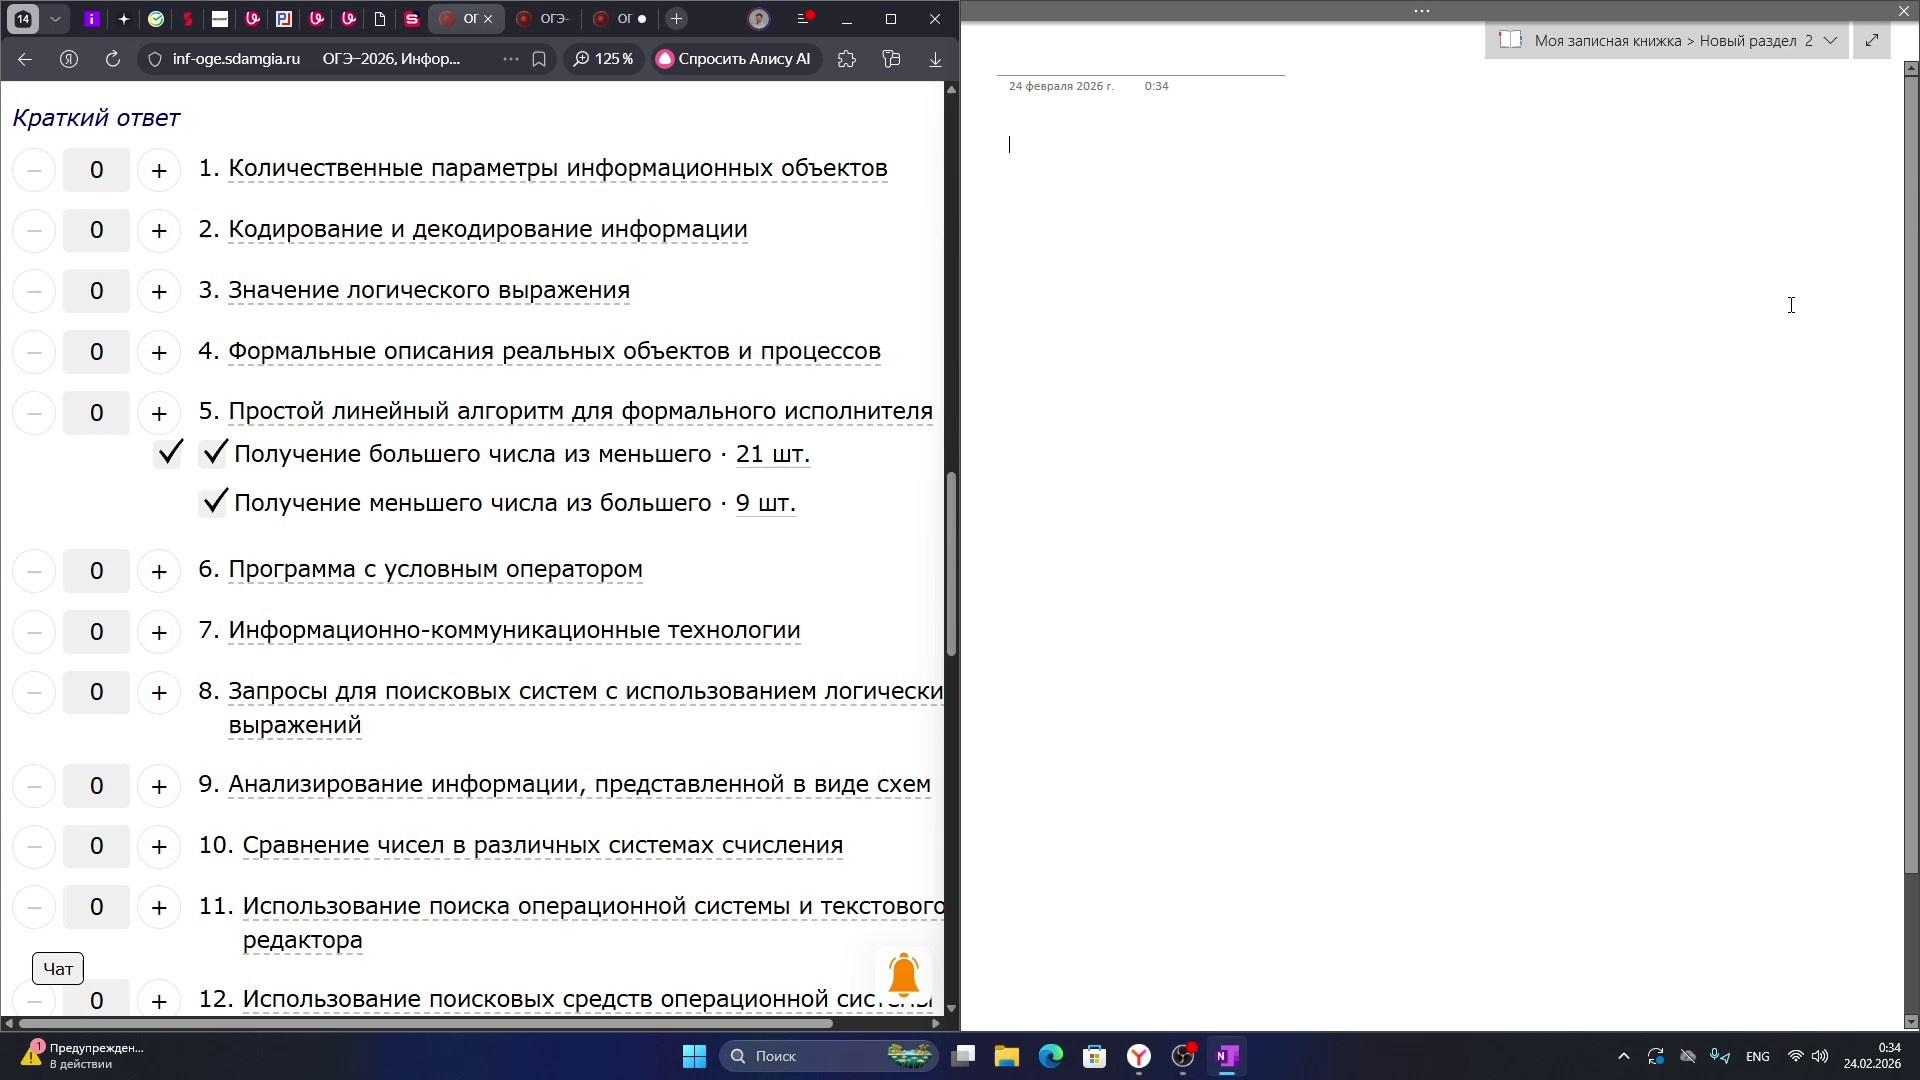Open the browser extensions puzzle icon

pyautogui.click(x=846, y=59)
